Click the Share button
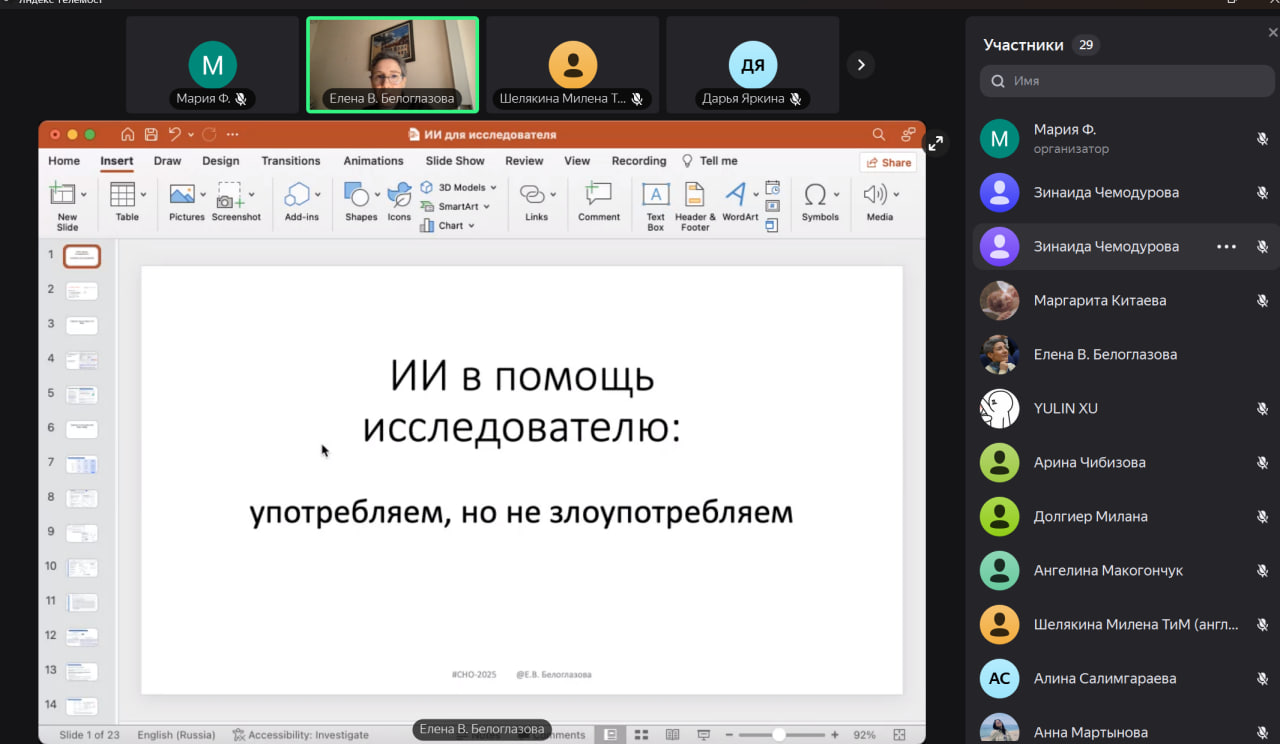Viewport: 1280px width, 744px height. point(888,162)
